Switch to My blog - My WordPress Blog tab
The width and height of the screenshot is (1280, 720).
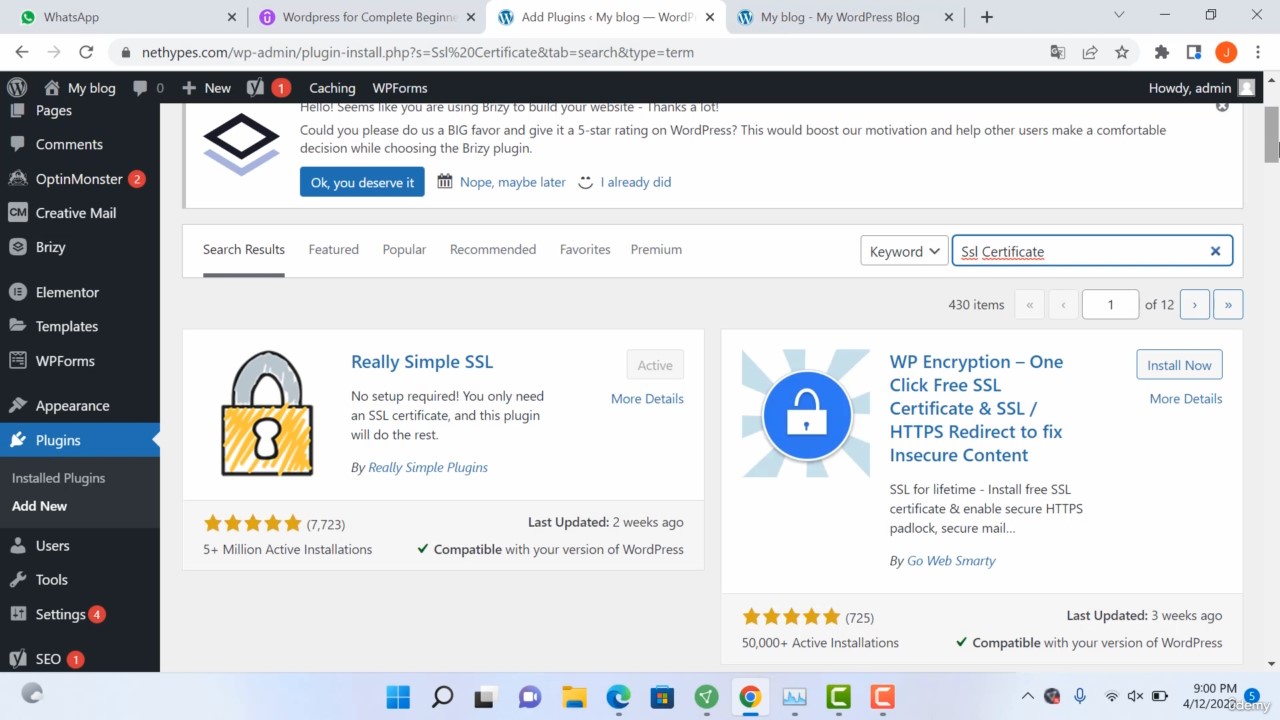pyautogui.click(x=845, y=17)
